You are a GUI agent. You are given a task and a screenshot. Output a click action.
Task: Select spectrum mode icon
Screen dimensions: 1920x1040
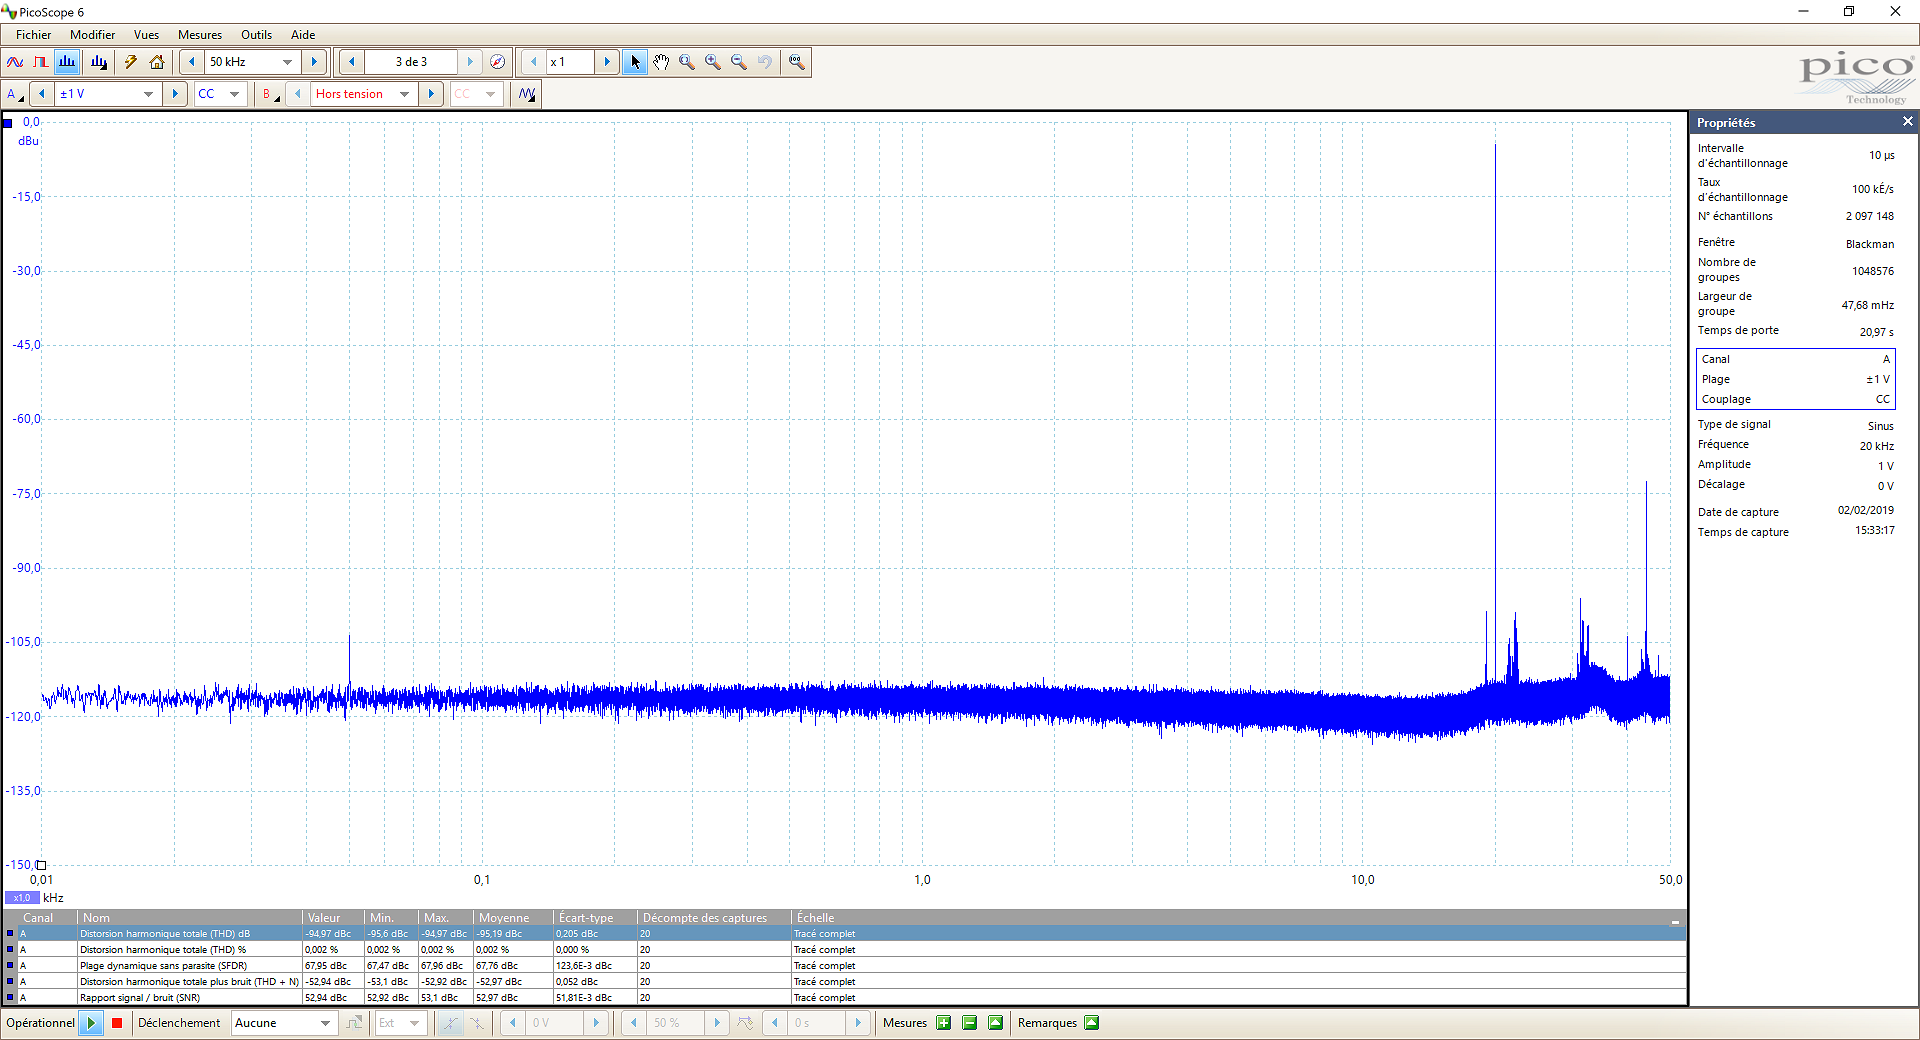67,62
